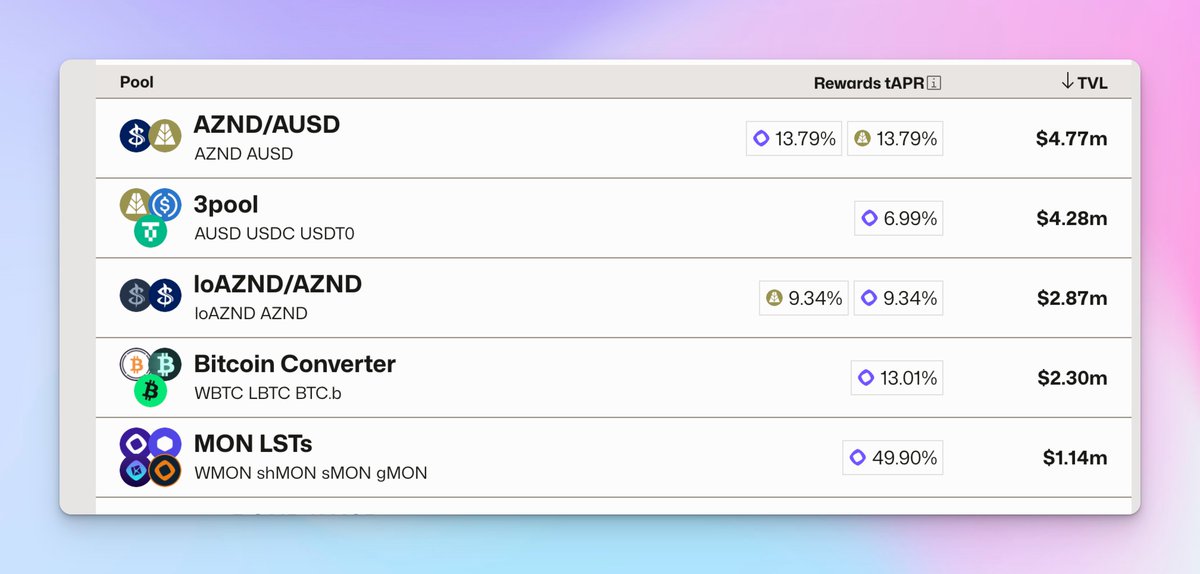Click the MON LSTs token icons
1200x574 pixels.
[150, 457]
